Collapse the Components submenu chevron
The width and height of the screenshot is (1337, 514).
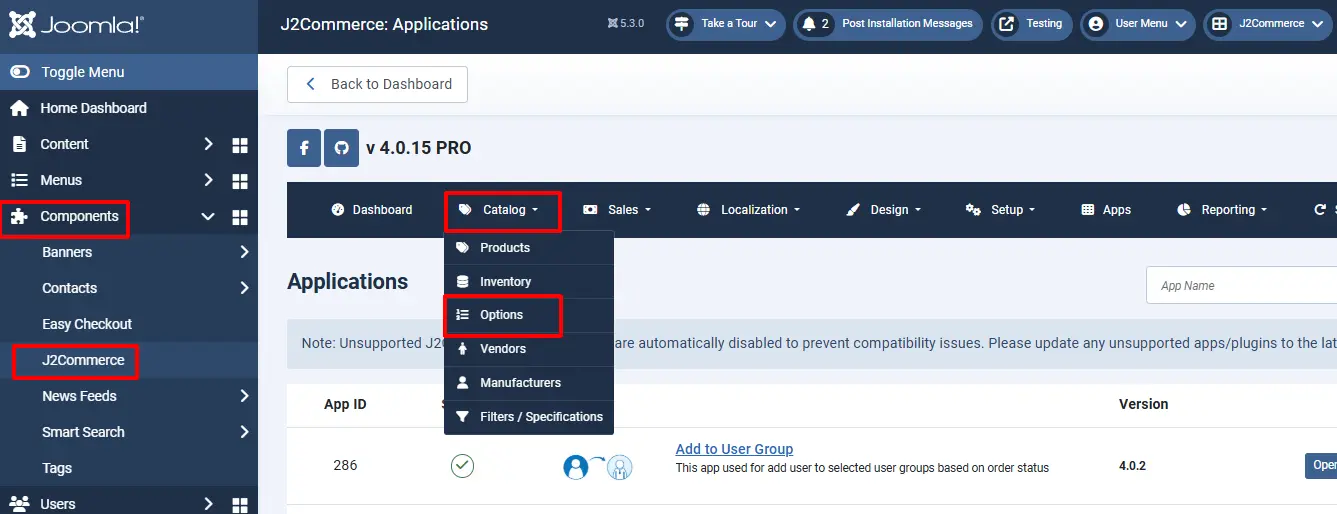[x=208, y=216]
